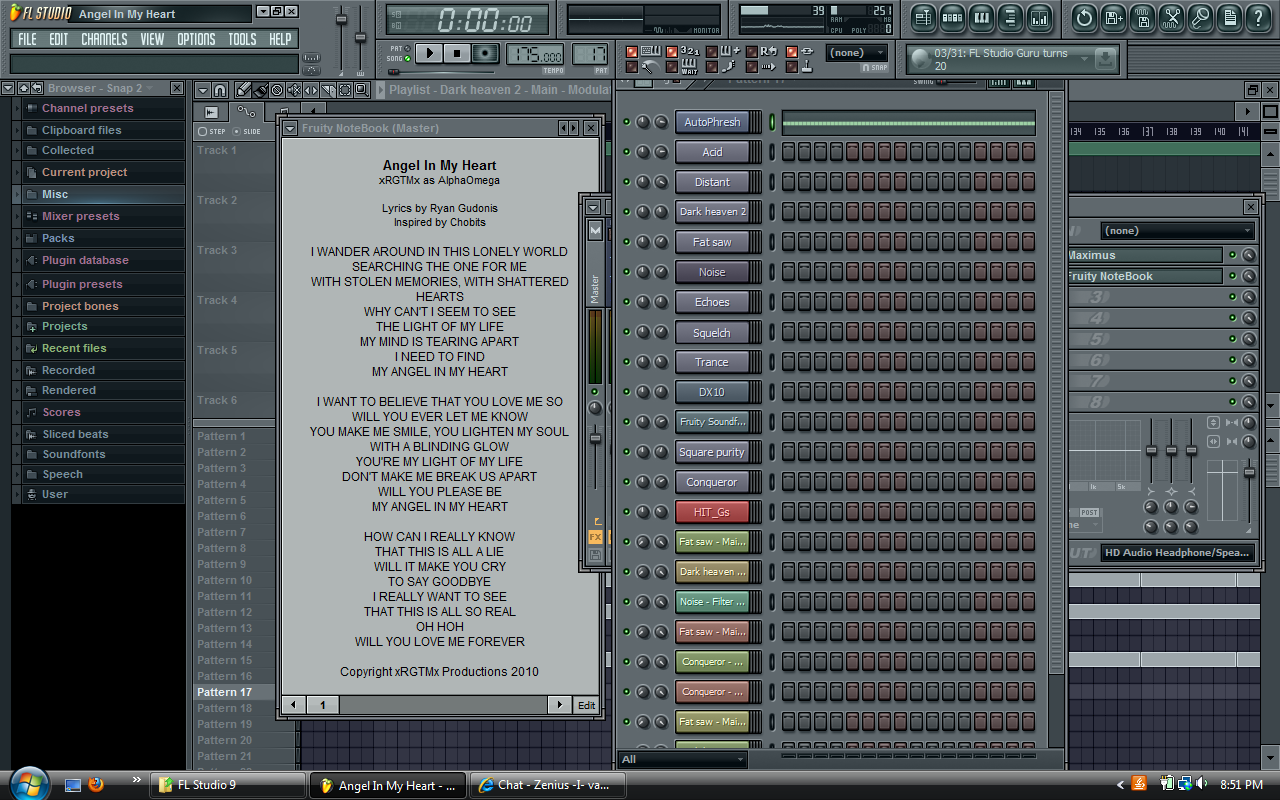
Task: Open the channel filter All dropdown
Action: pos(683,759)
